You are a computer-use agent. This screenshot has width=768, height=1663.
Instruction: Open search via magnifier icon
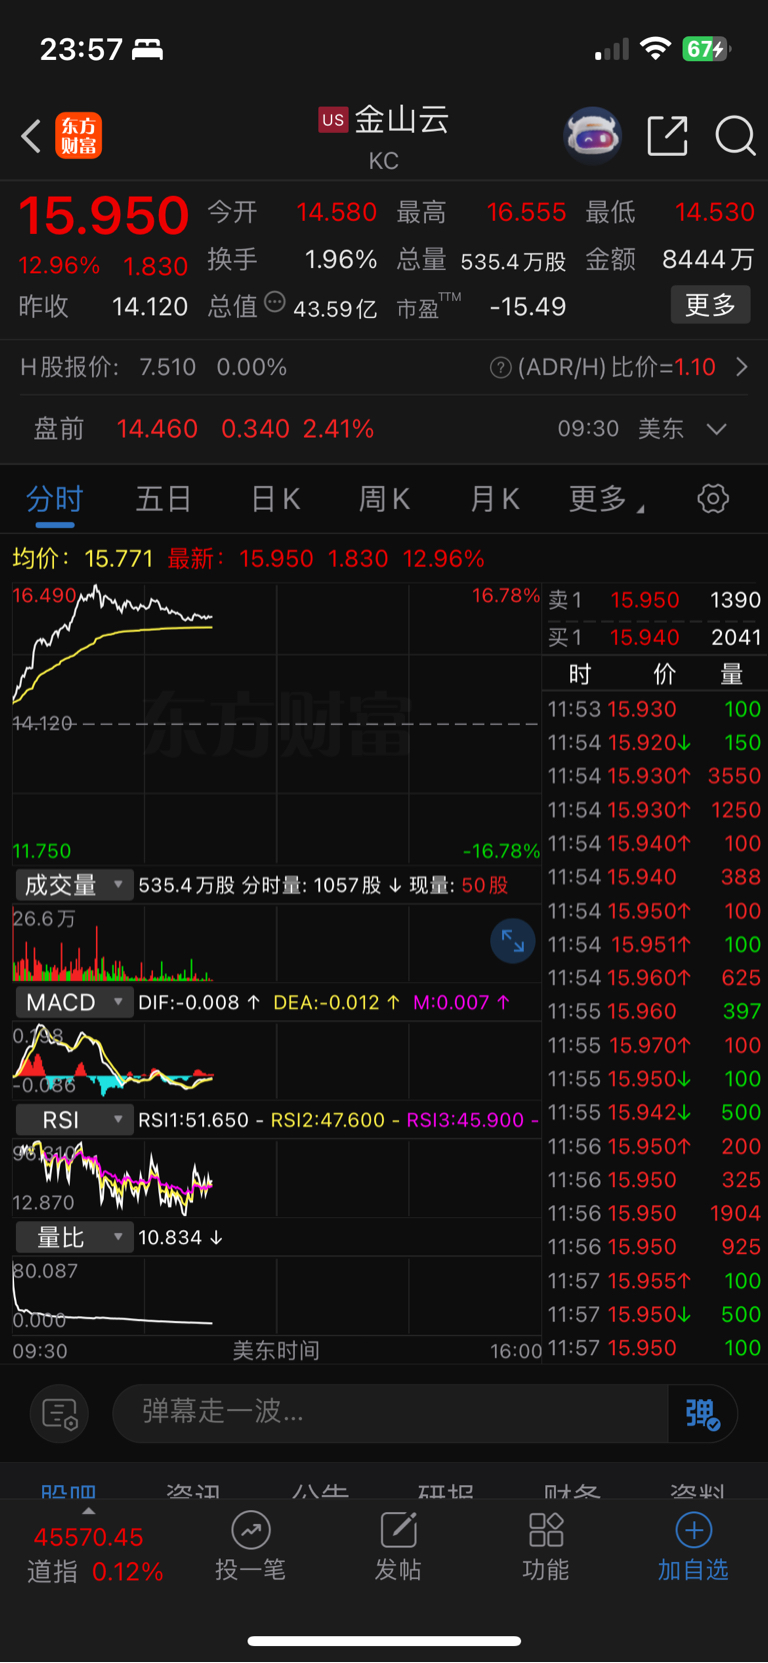click(735, 136)
